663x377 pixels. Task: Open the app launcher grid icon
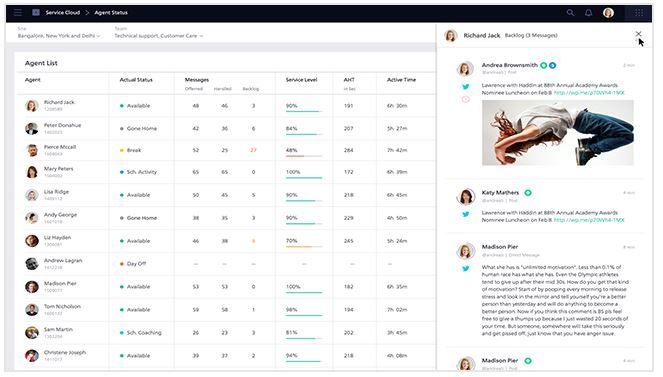click(639, 13)
